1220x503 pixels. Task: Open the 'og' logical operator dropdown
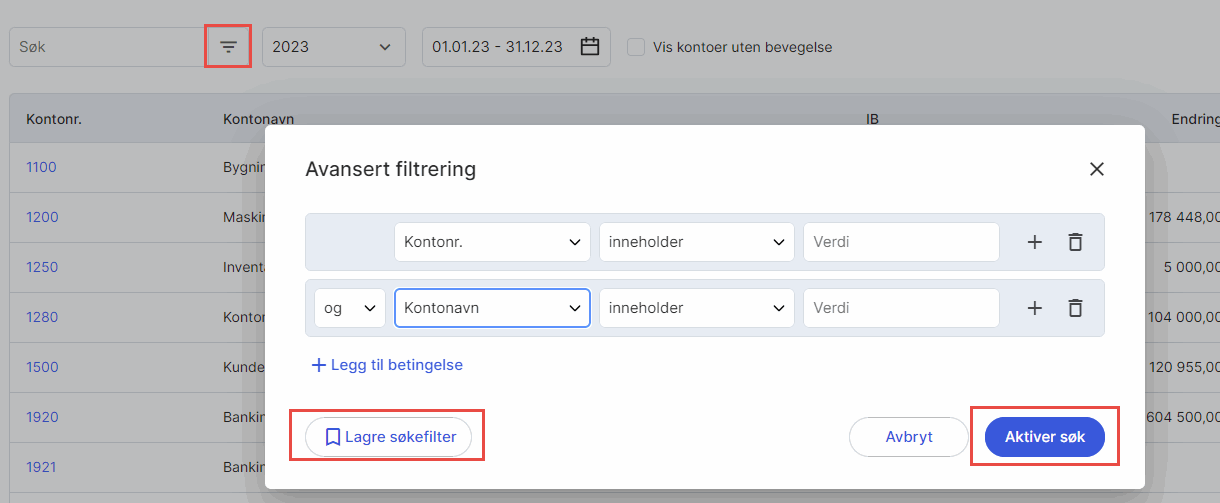tap(349, 308)
